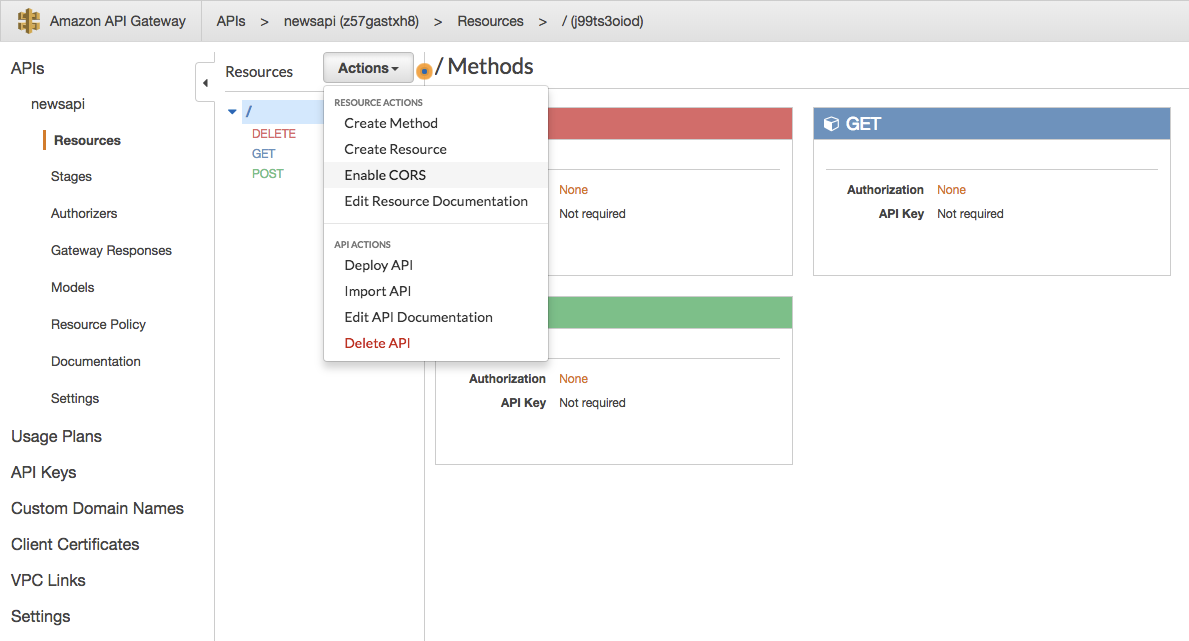Image resolution: width=1189 pixels, height=641 pixels.
Task: Open the GET method card header
Action: tap(992, 124)
